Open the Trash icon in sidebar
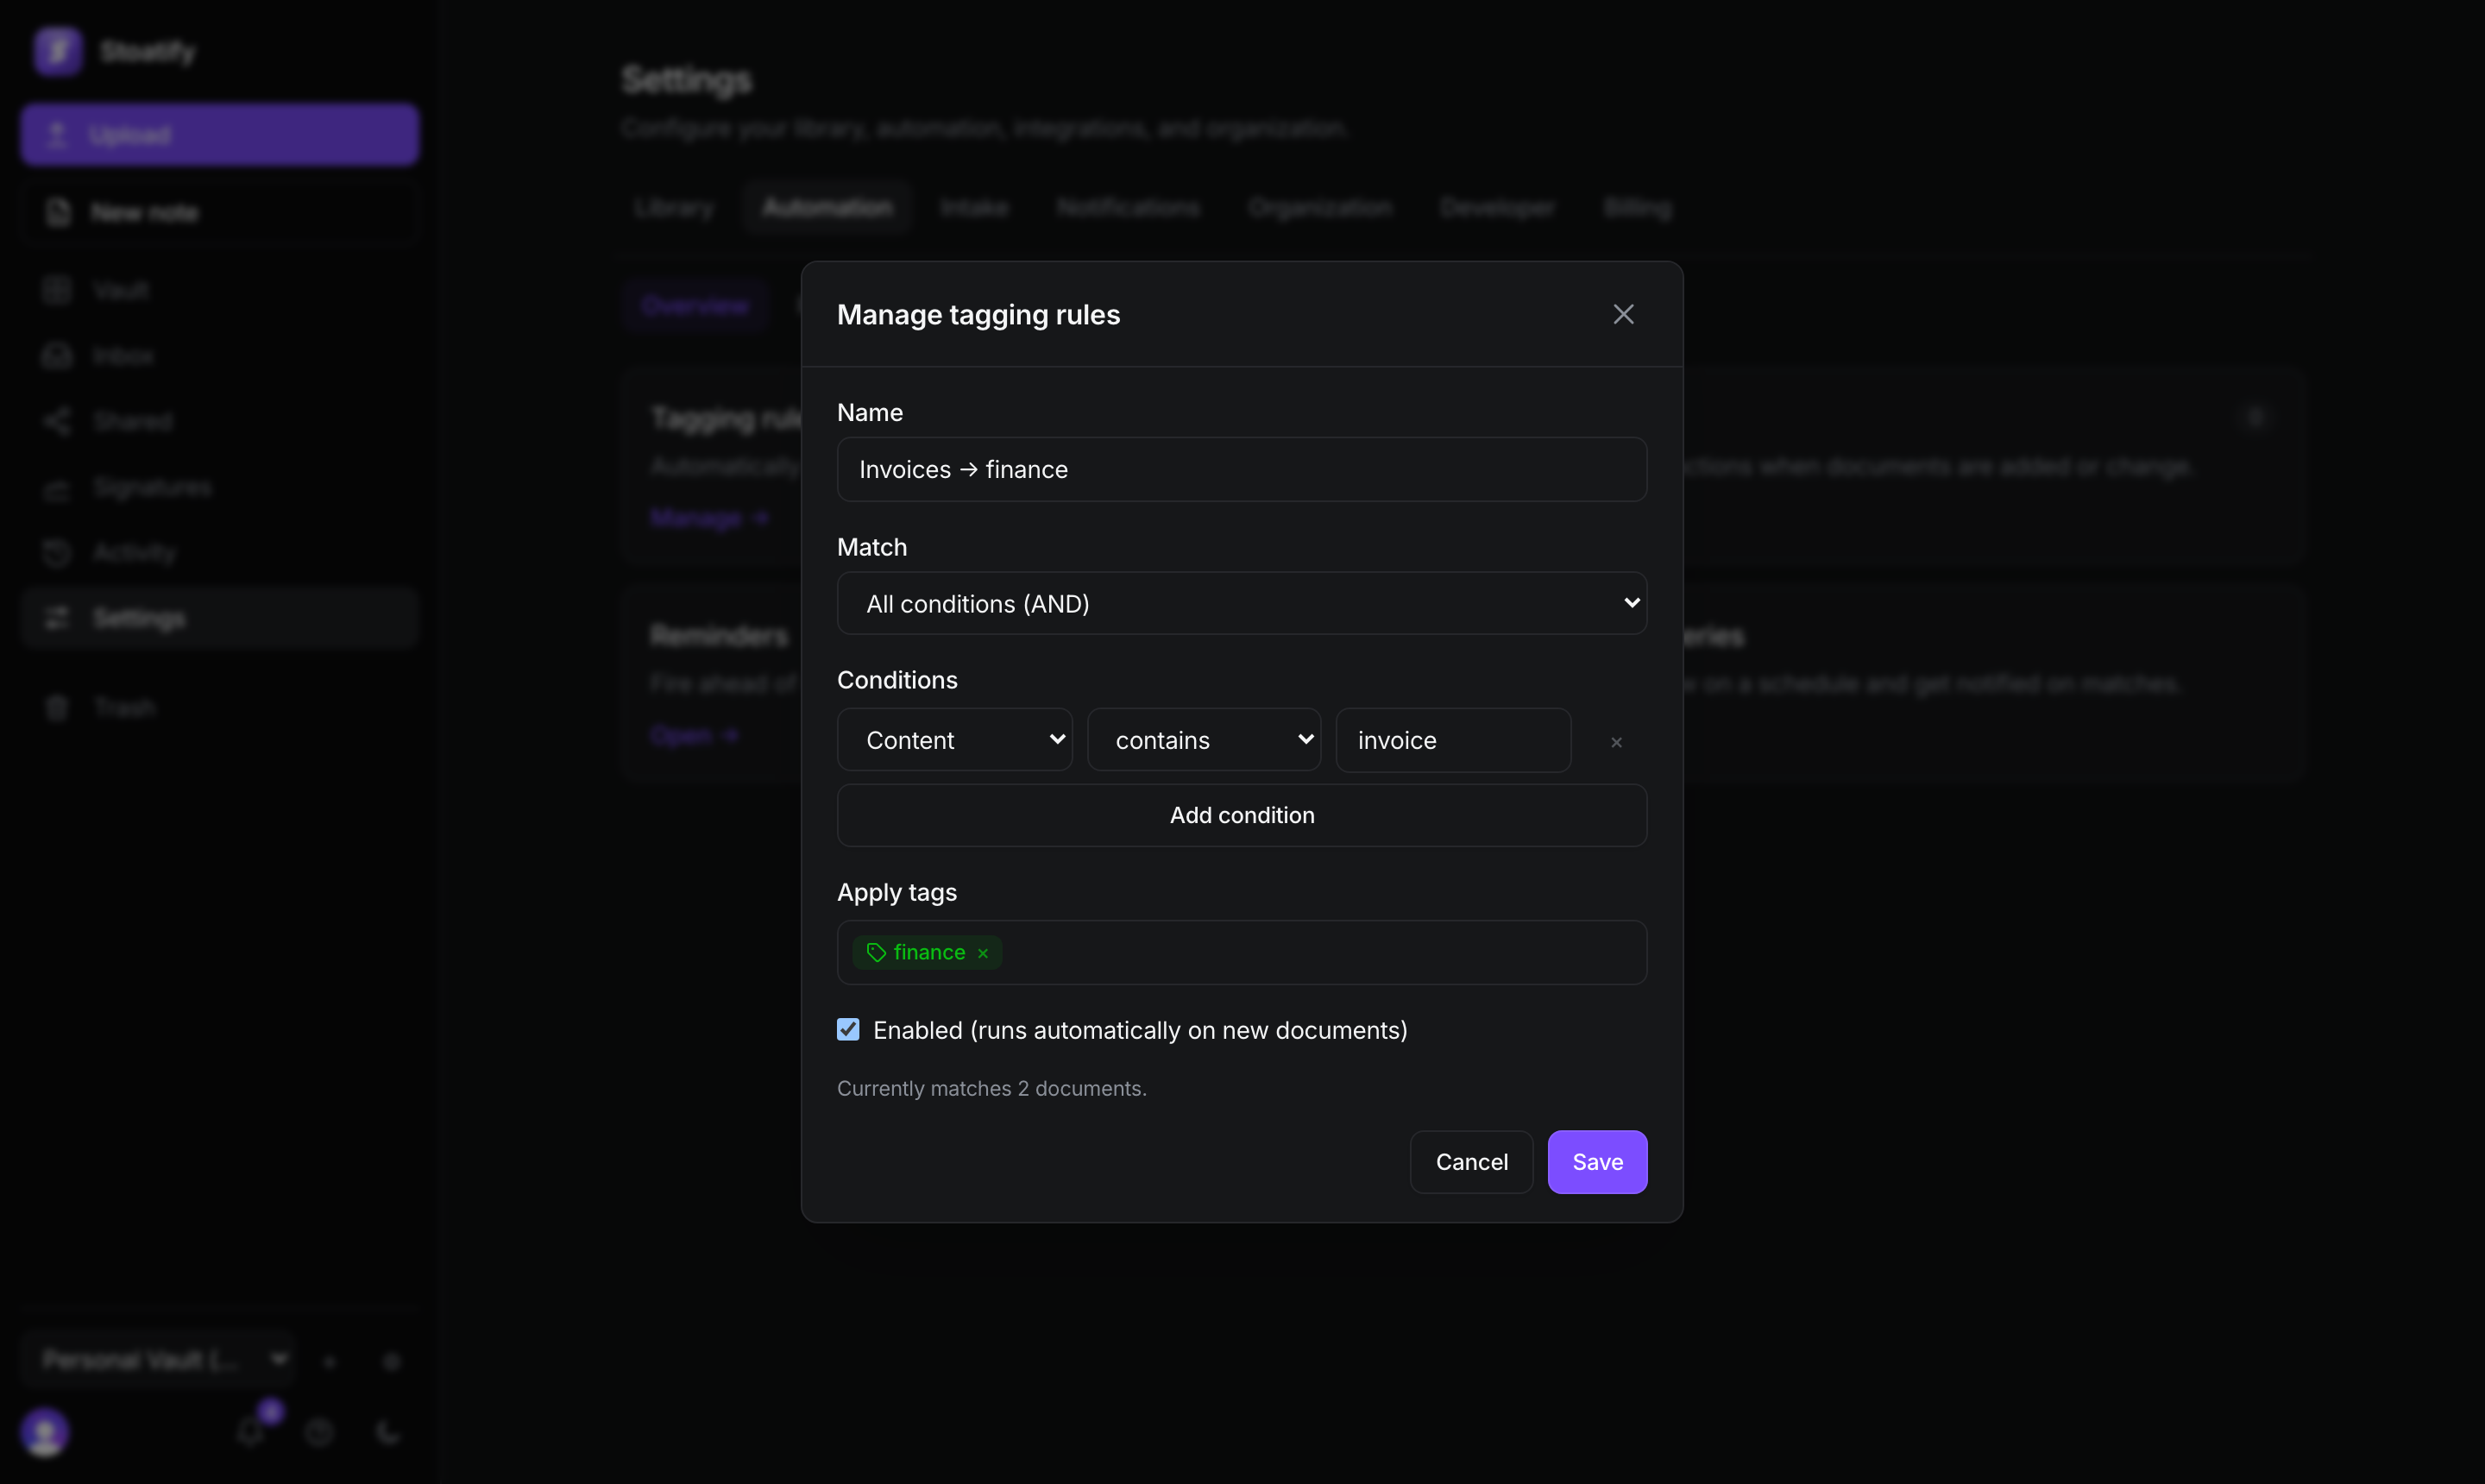The width and height of the screenshot is (2485, 1484). click(57, 708)
